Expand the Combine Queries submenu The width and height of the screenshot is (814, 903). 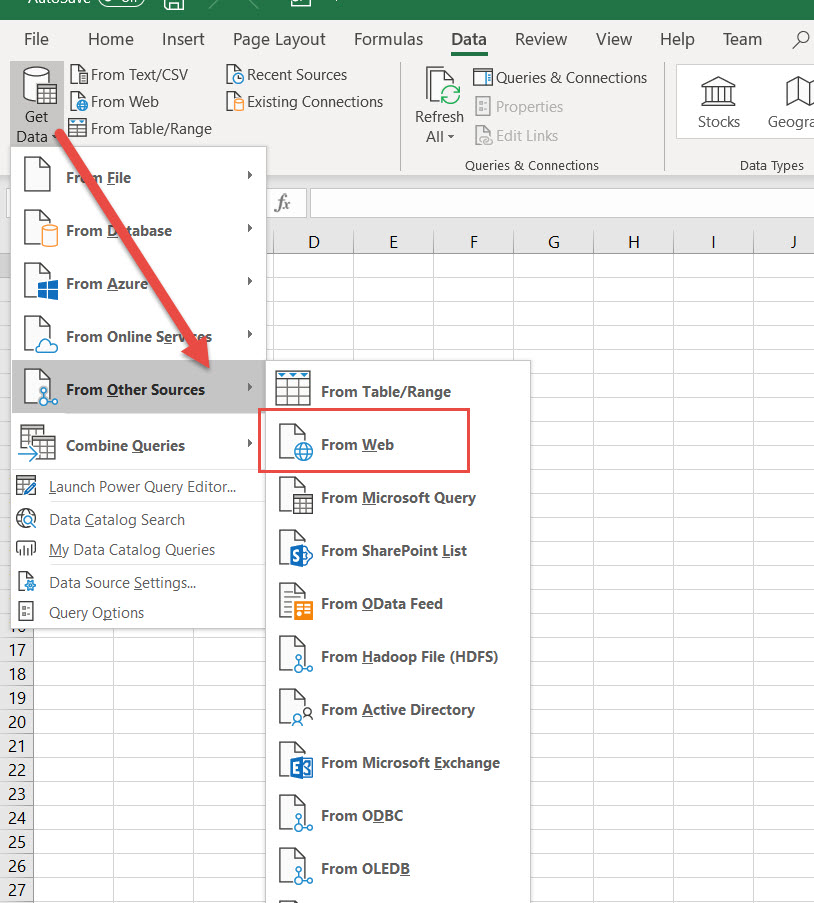pyautogui.click(x=138, y=445)
